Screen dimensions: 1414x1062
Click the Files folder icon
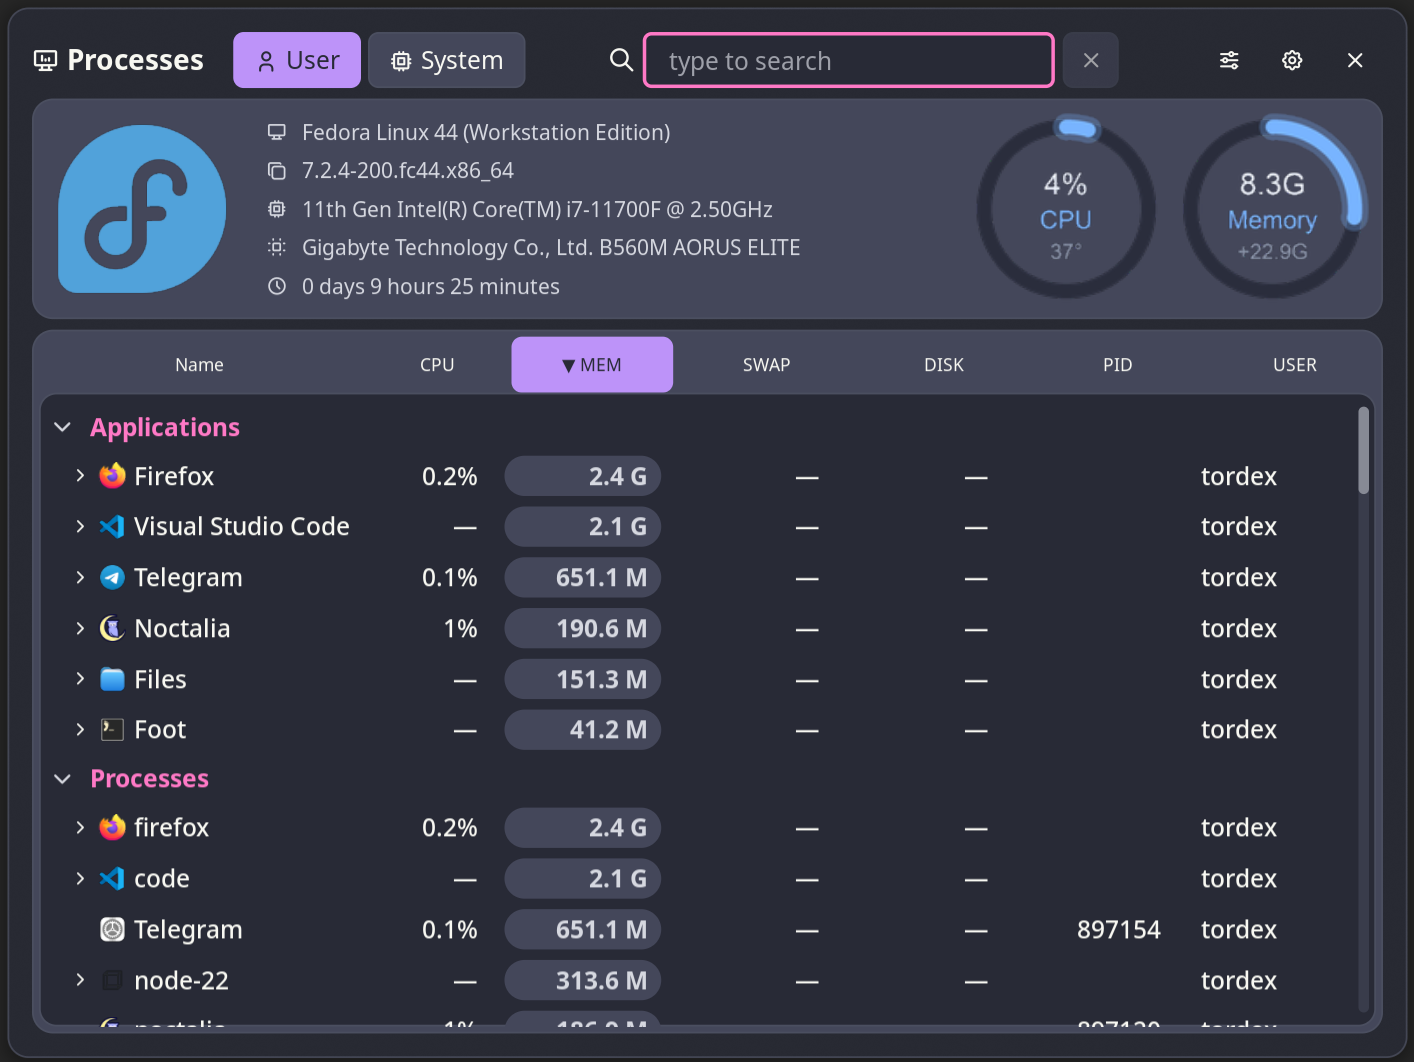click(112, 679)
